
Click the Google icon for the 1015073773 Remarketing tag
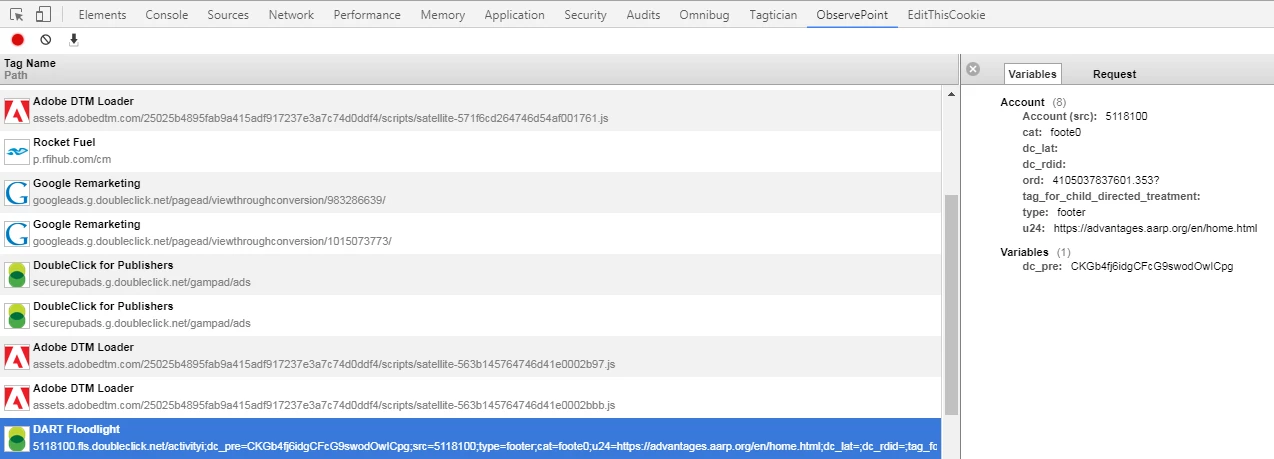(16, 233)
